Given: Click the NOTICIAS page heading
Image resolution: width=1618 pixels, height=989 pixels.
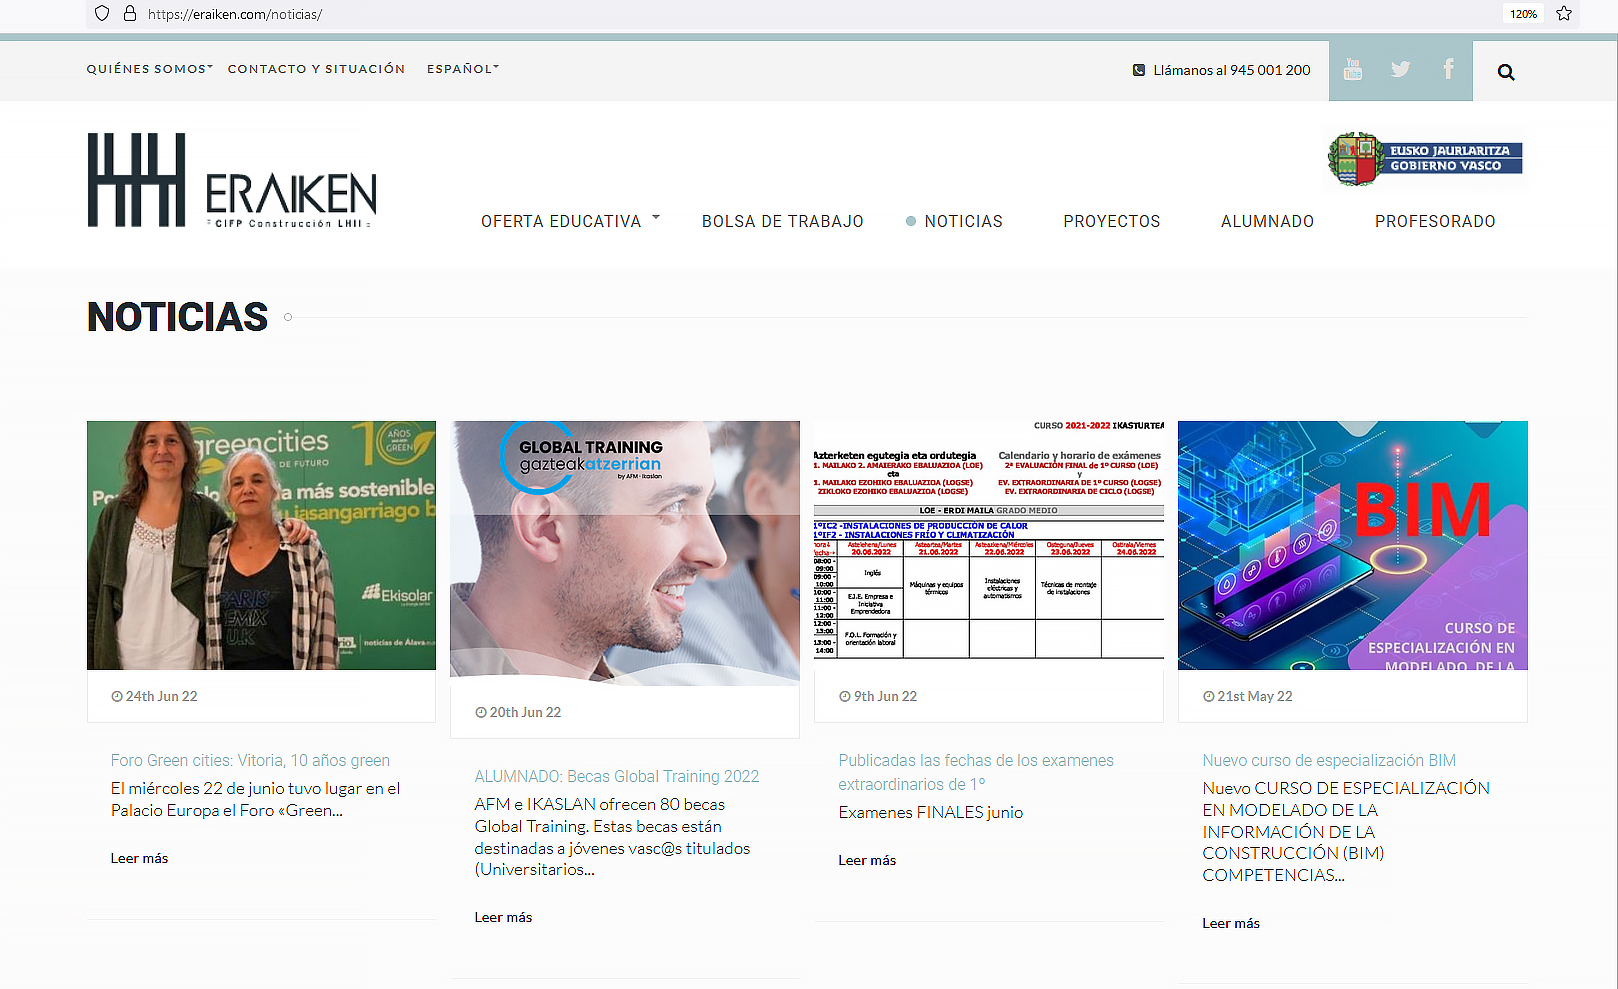Looking at the screenshot, I should coord(177,317).
